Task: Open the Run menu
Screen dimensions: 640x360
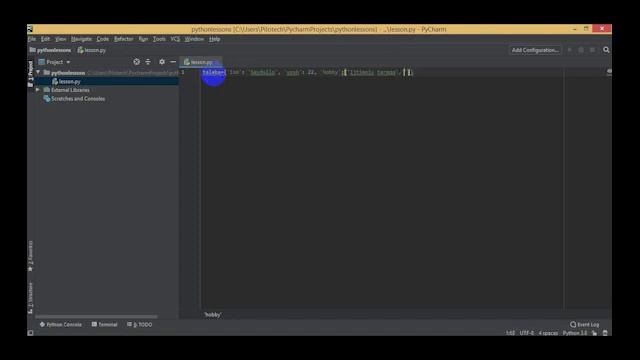Action: [143, 39]
